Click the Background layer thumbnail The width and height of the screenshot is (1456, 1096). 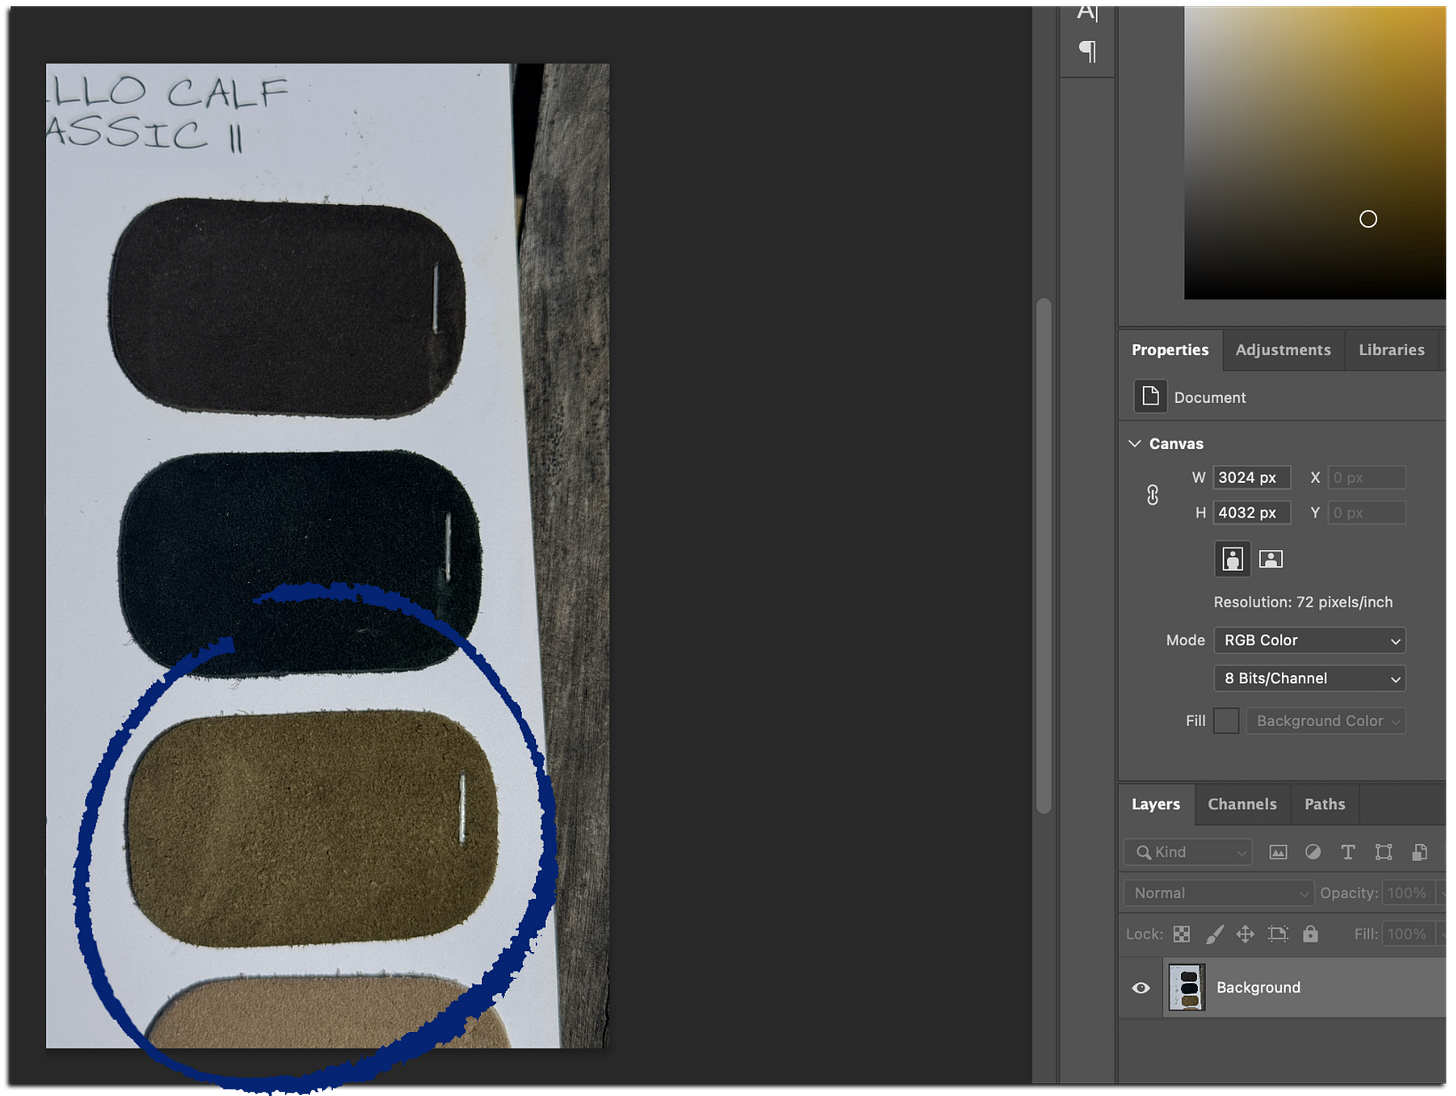pyautogui.click(x=1187, y=987)
